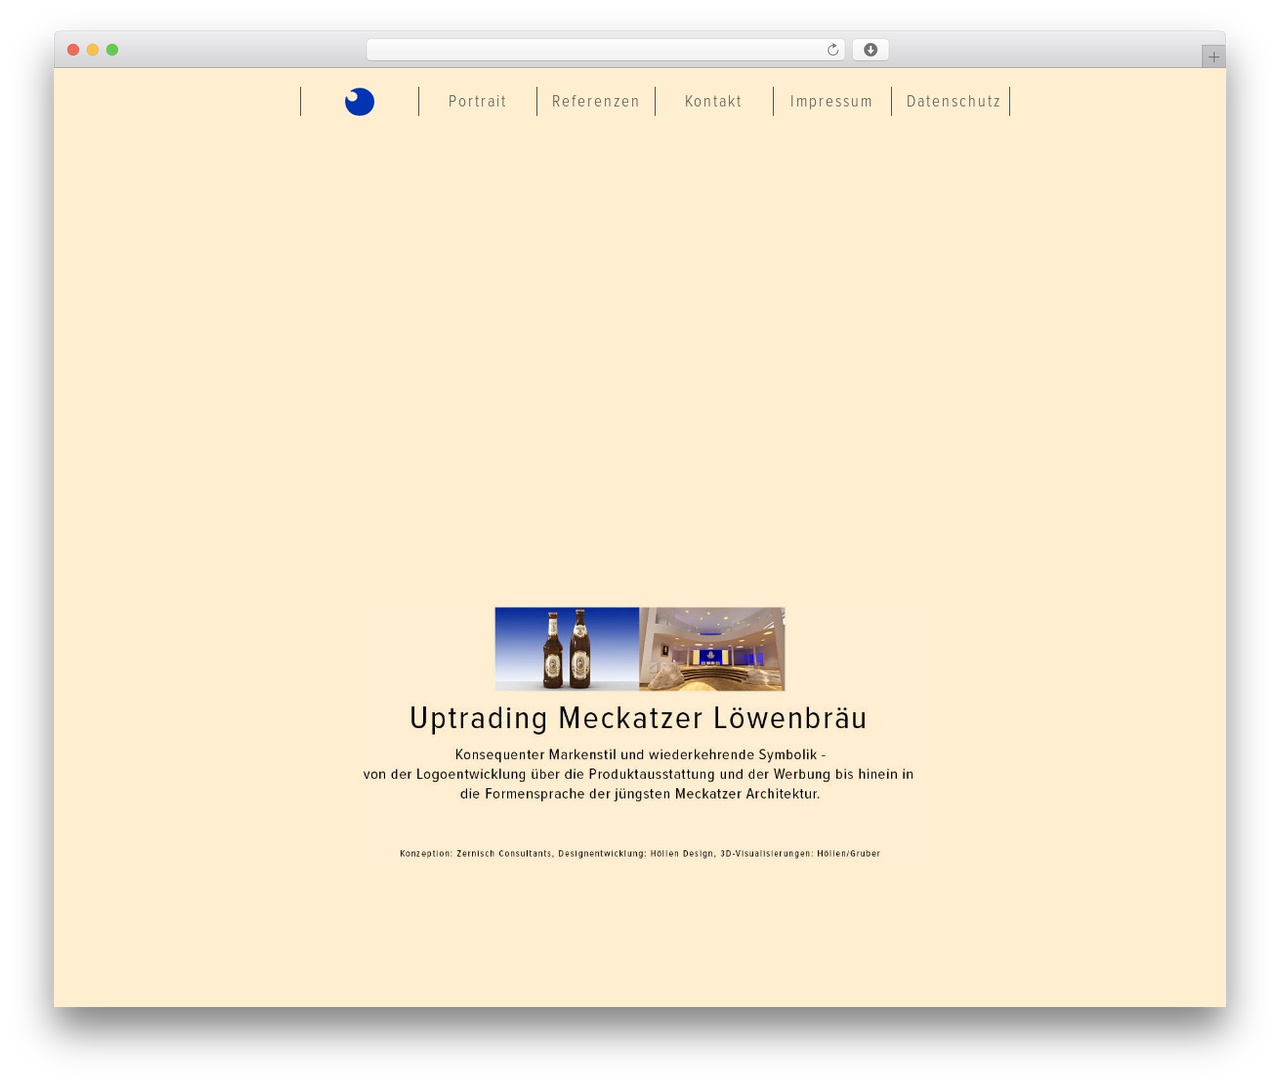Click the credits line starting 'Konzeption: Zernisch'
This screenshot has height=1084, width=1280.
tap(640, 854)
